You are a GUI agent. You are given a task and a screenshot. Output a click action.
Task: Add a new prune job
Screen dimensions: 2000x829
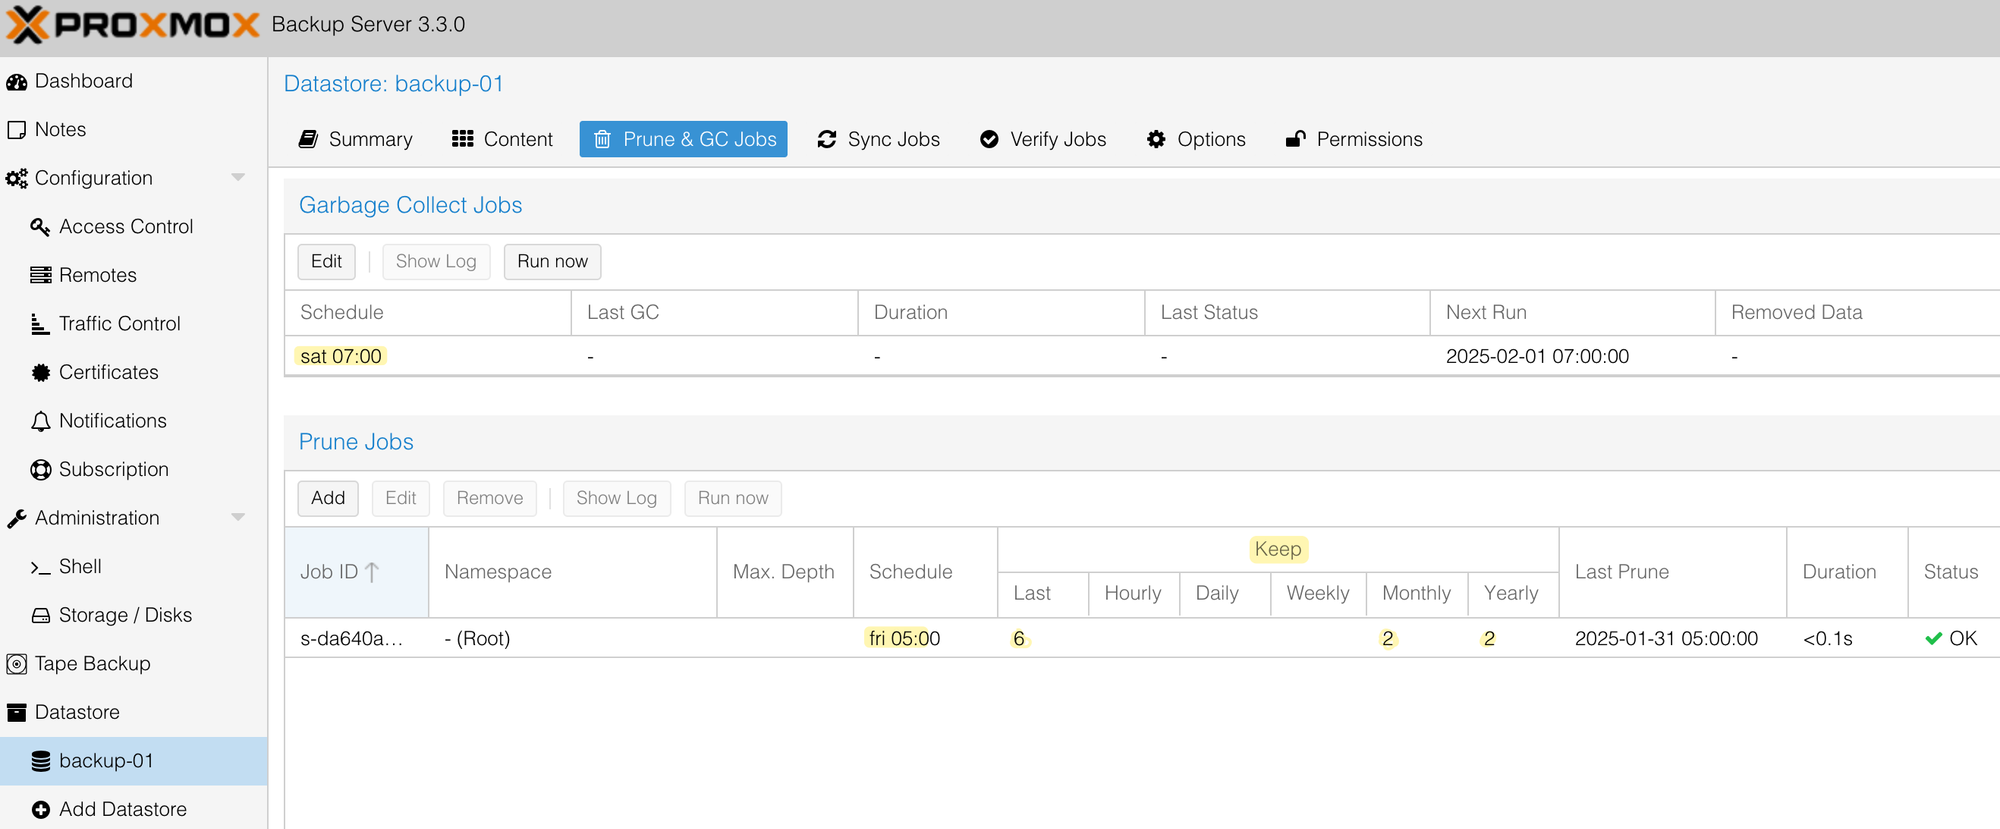pos(327,498)
